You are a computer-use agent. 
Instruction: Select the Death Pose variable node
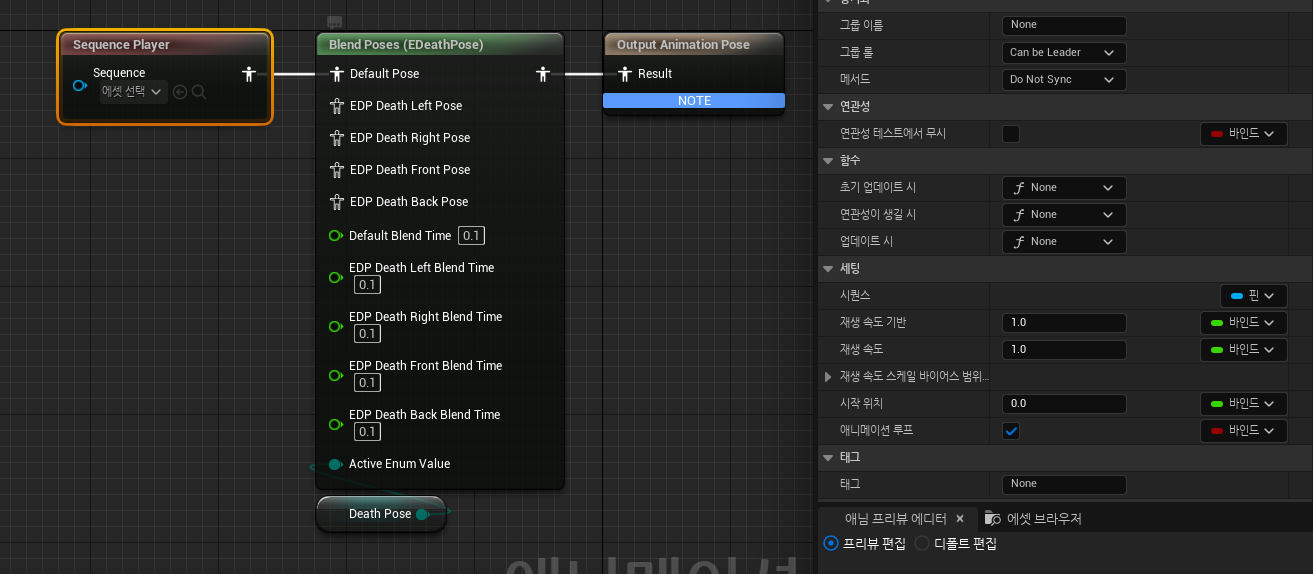pos(380,514)
